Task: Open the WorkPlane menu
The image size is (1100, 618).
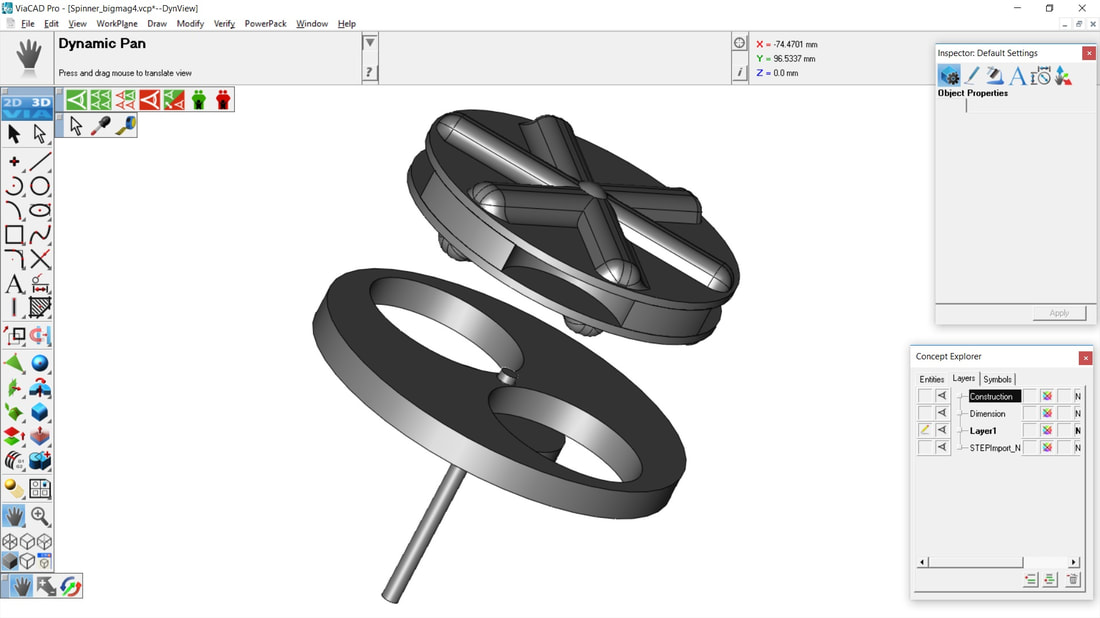Action: 117,23
